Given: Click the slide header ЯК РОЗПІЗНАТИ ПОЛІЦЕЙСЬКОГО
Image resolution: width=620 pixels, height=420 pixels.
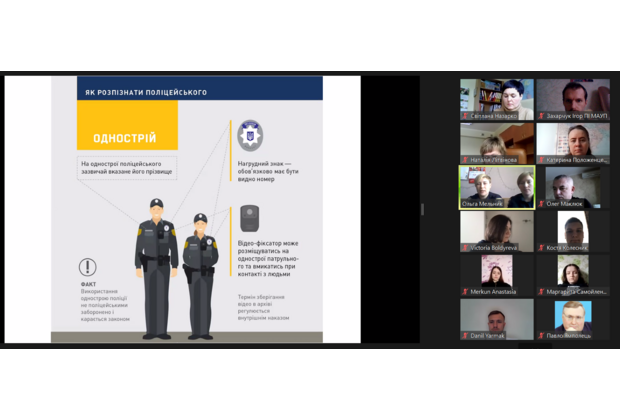Looking at the screenshot, I should coord(145,92).
